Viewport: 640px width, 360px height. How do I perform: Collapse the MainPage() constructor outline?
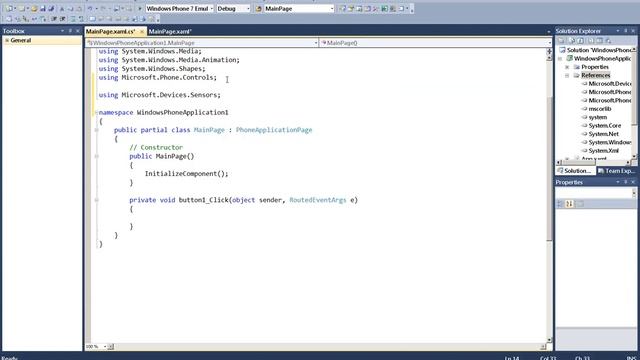(96, 156)
